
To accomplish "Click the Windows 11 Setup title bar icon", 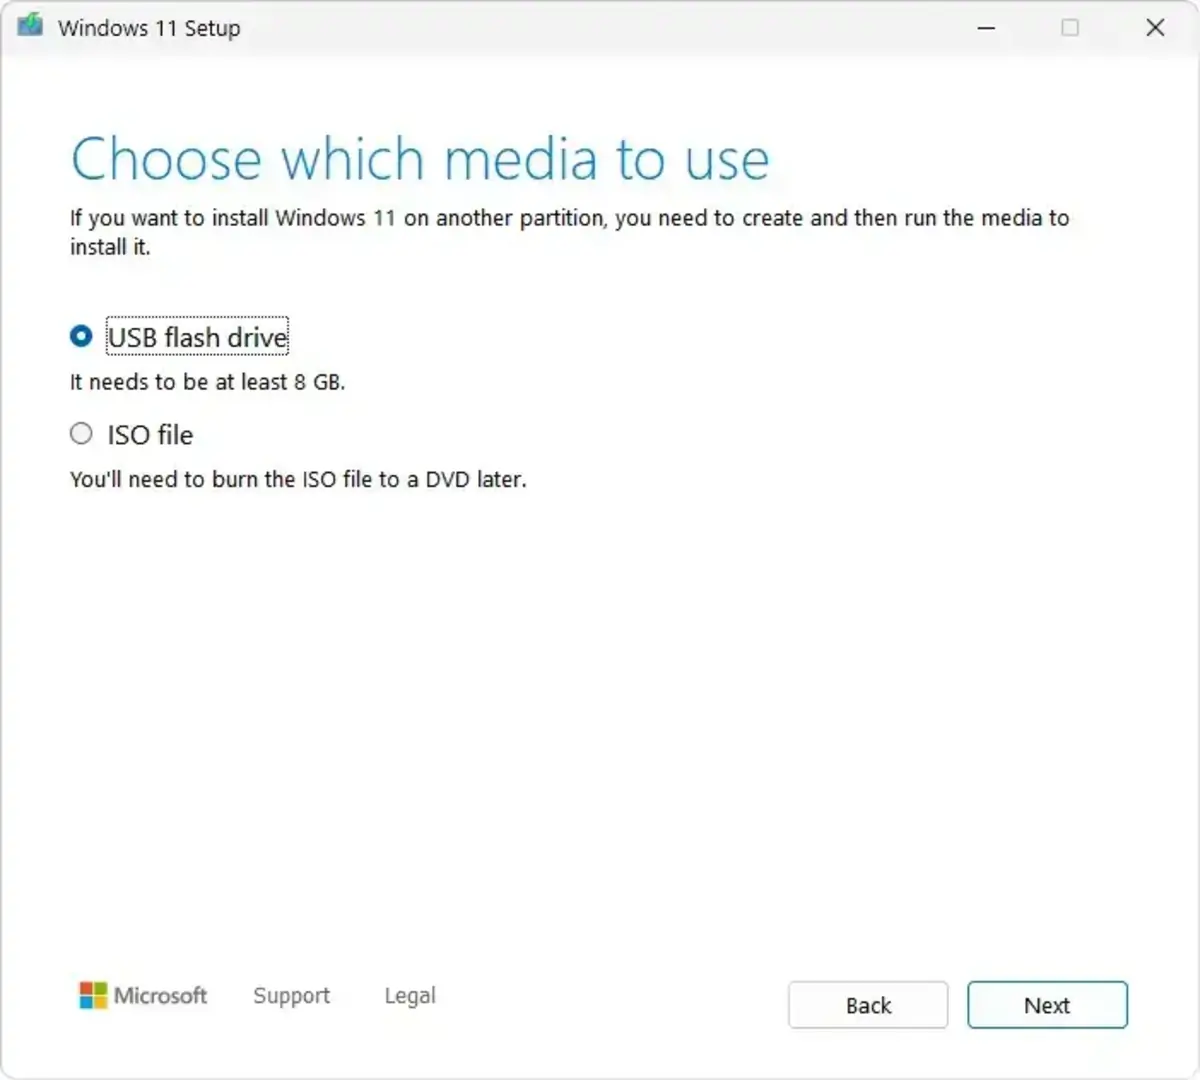I will 28,27.
